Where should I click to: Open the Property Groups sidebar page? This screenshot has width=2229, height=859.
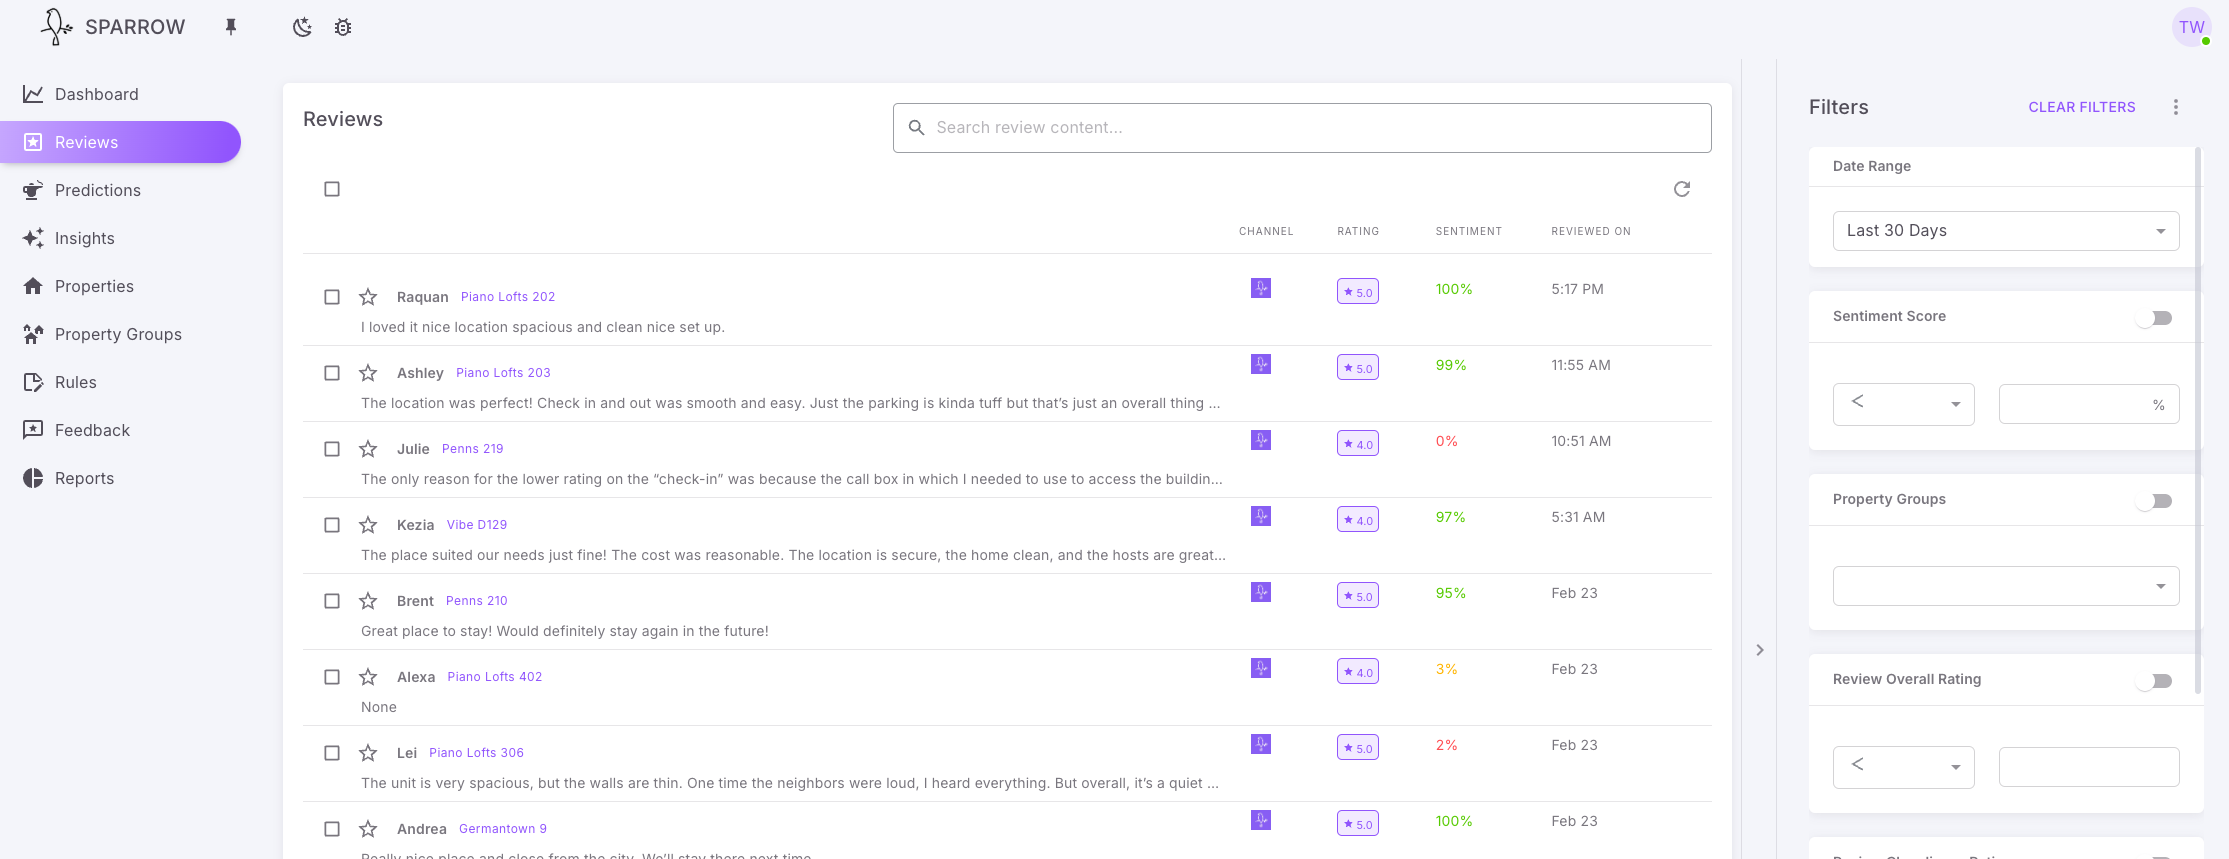coord(118,334)
